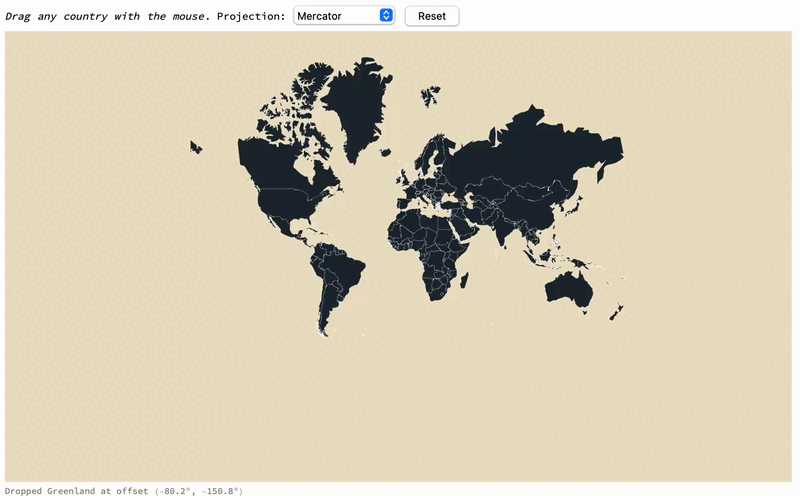The width and height of the screenshot is (800, 496).
Task: Click the Reset button
Action: tap(432, 16)
